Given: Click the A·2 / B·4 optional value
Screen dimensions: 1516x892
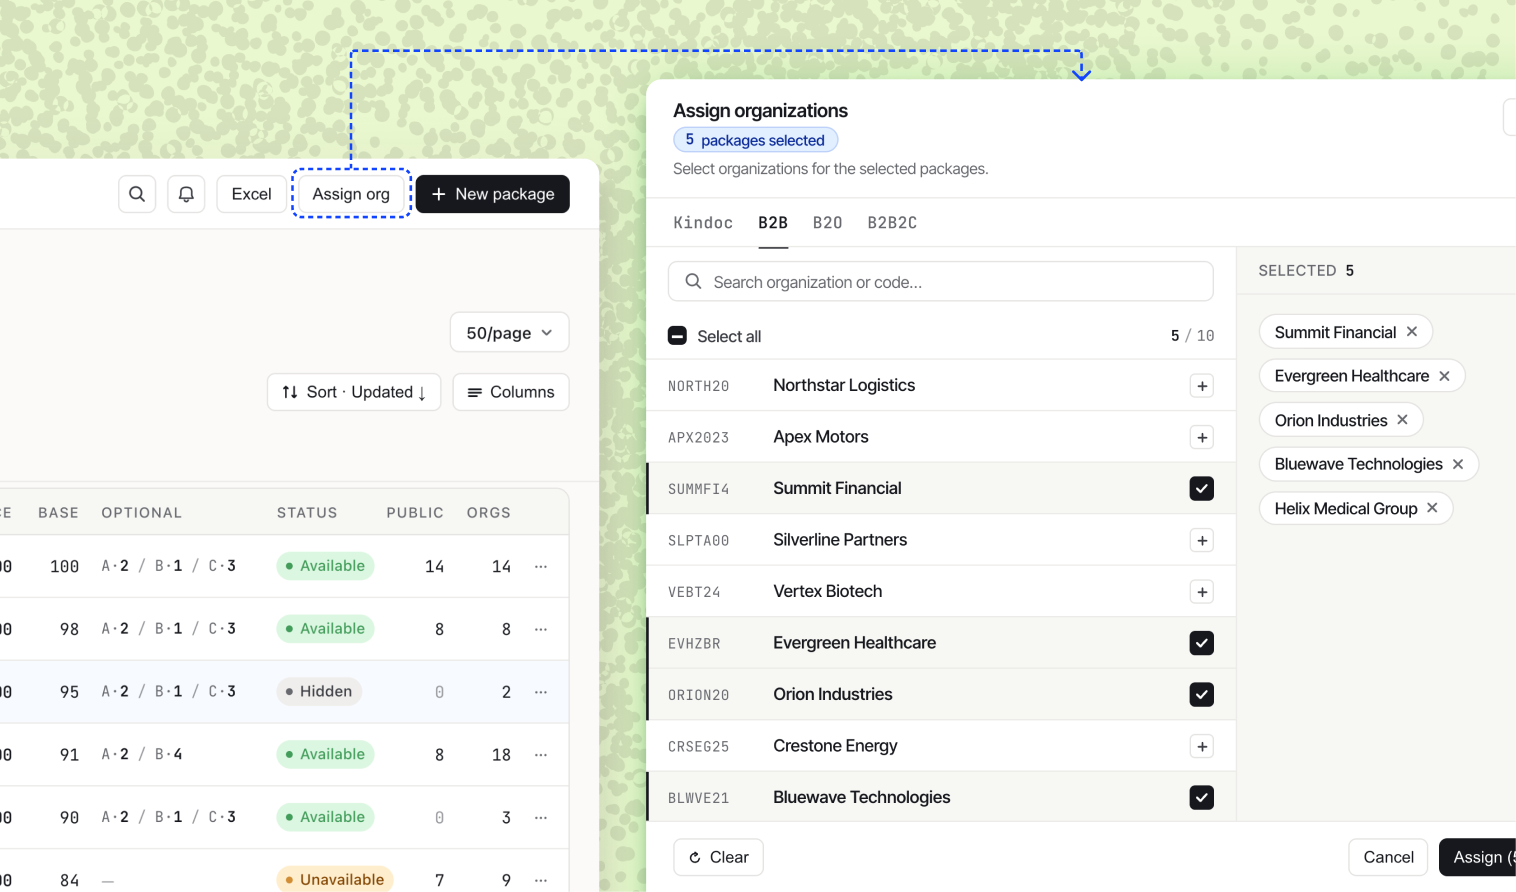Looking at the screenshot, I should tap(142, 754).
